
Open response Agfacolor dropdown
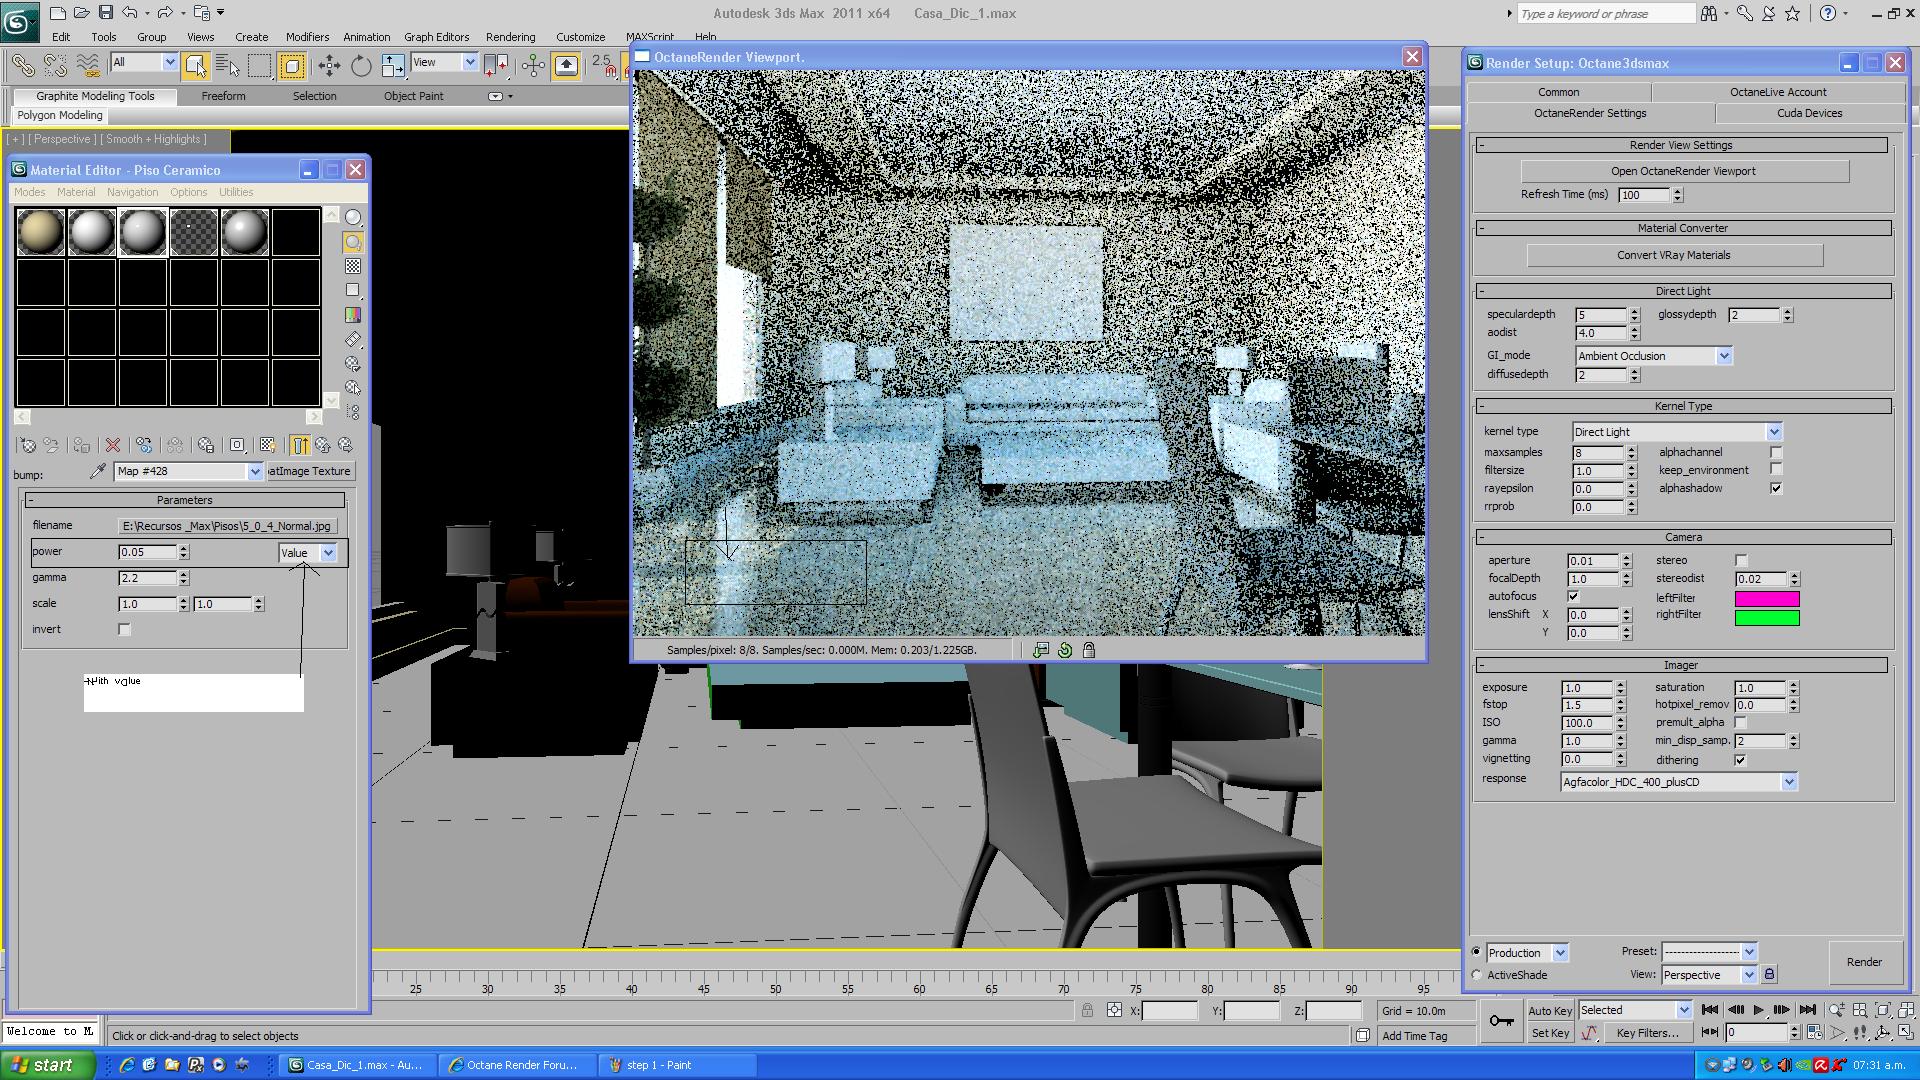[x=1789, y=782]
